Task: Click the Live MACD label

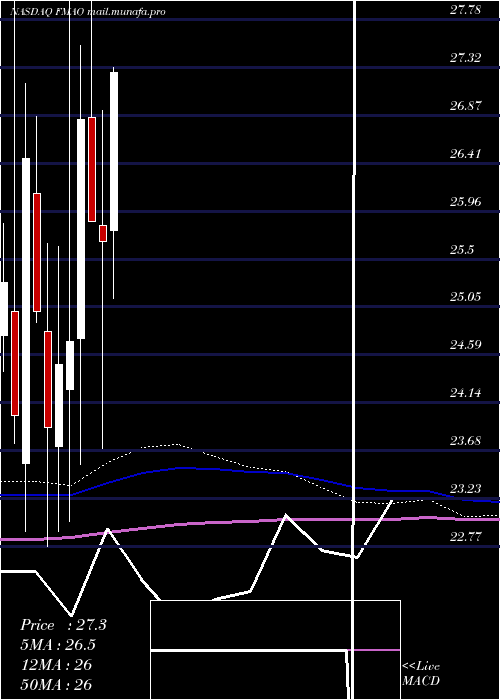Action: pyautogui.click(x=421, y=673)
